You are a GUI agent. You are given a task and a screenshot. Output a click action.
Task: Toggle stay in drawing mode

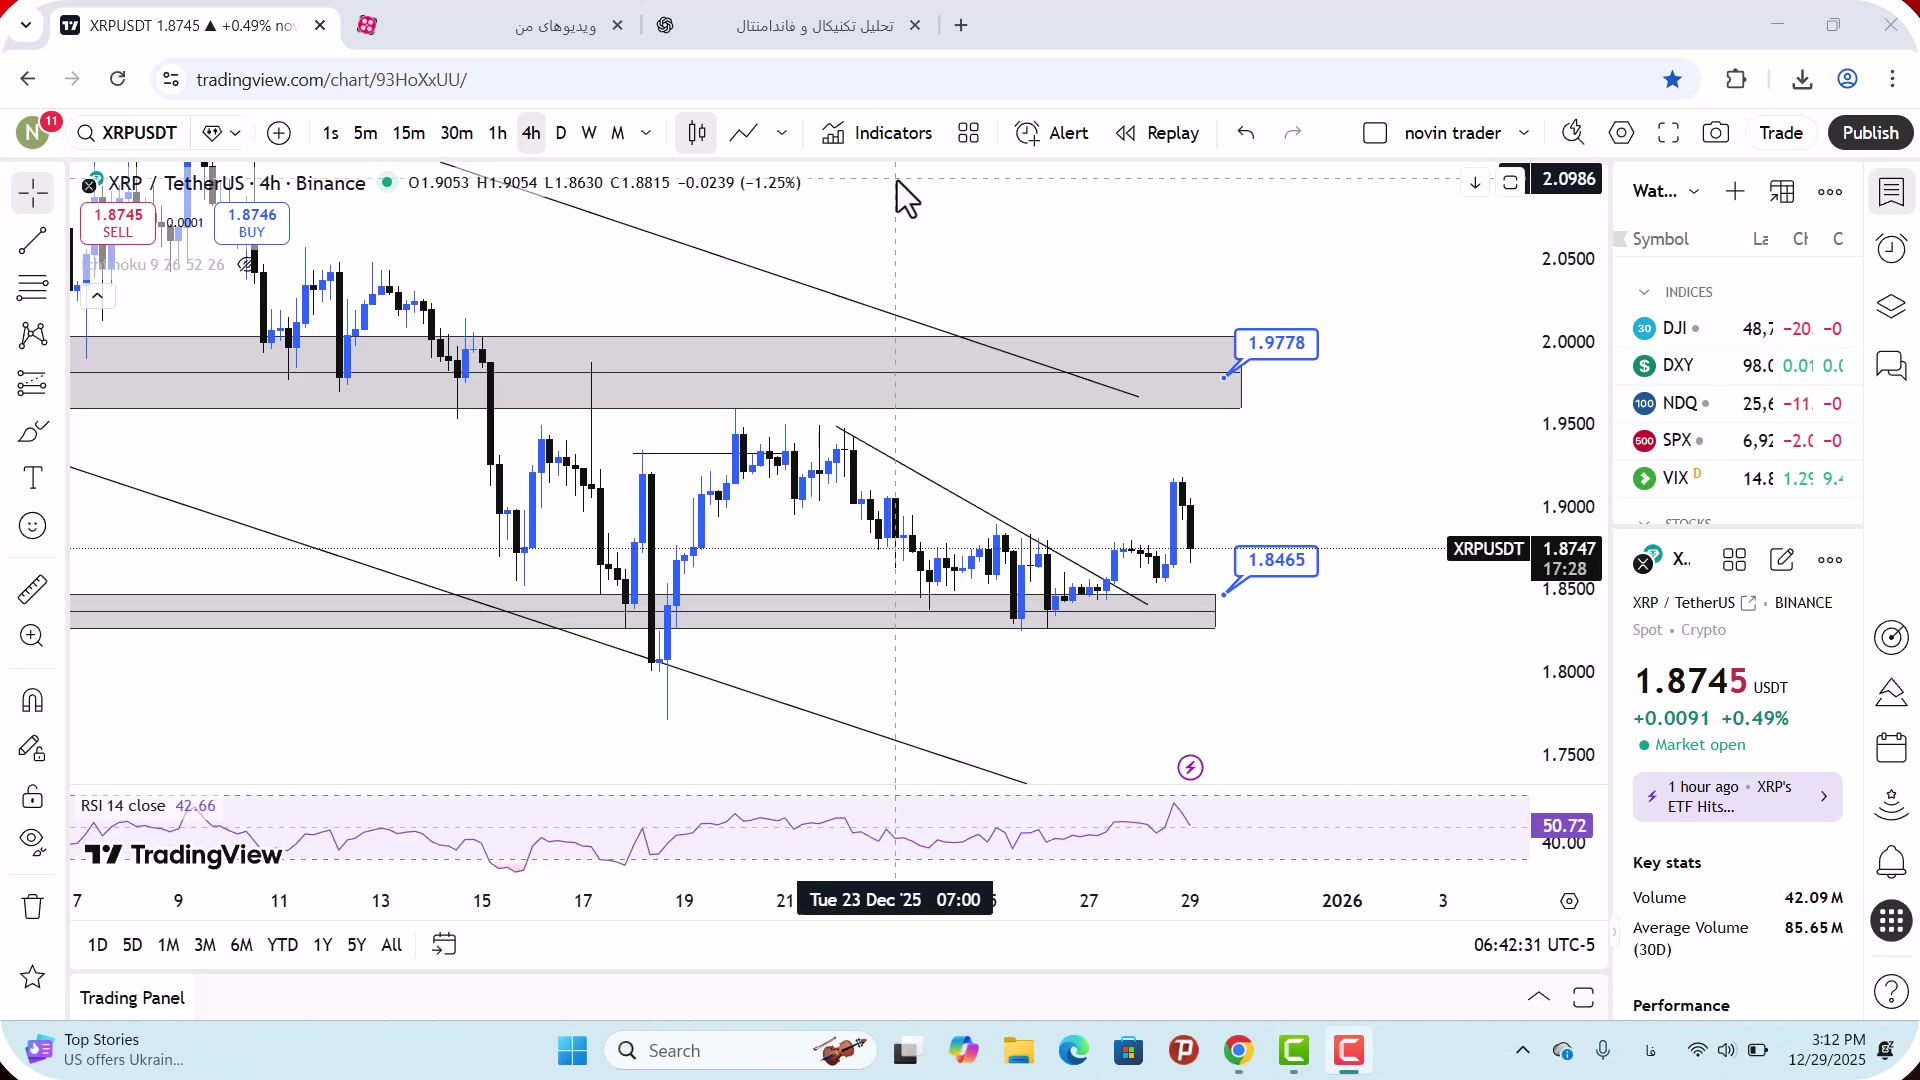[32, 748]
